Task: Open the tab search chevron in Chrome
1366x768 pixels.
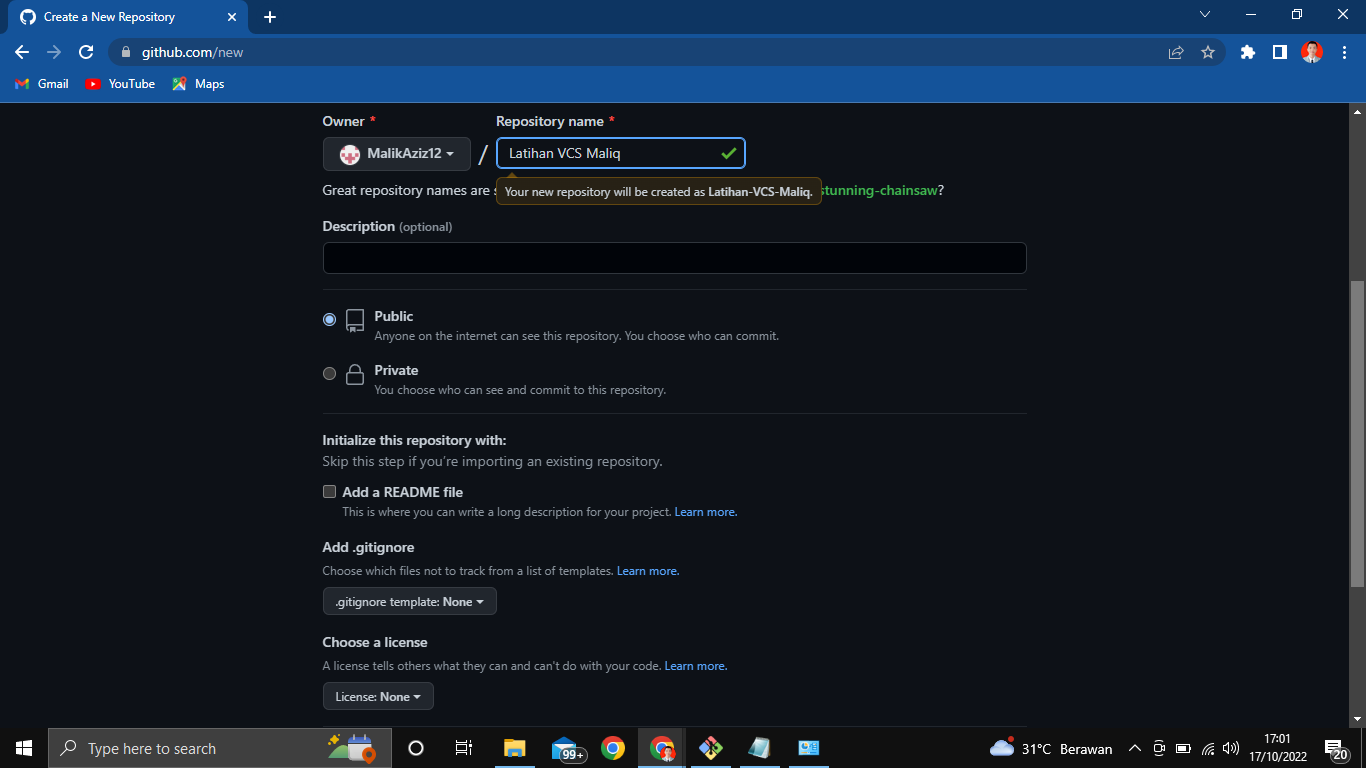Action: tap(1205, 15)
